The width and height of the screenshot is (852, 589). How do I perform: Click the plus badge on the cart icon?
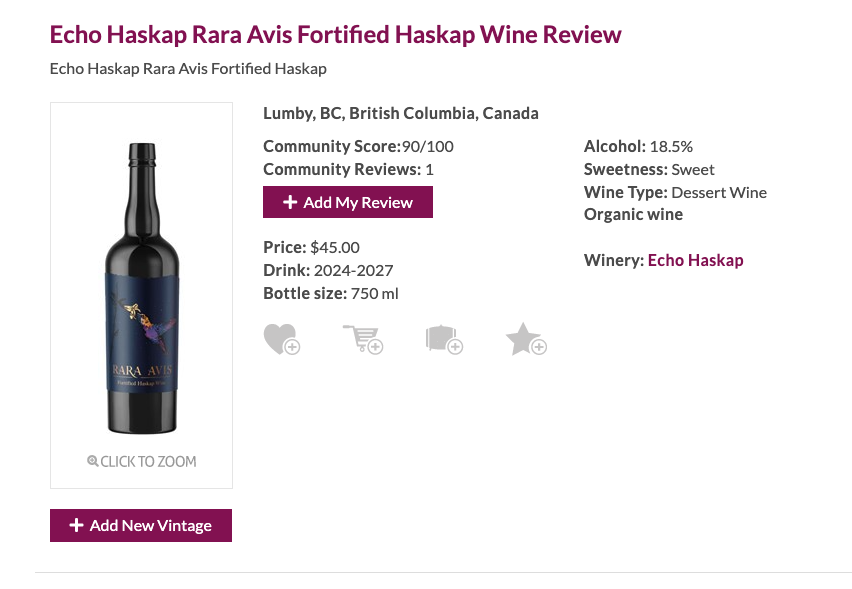[376, 349]
